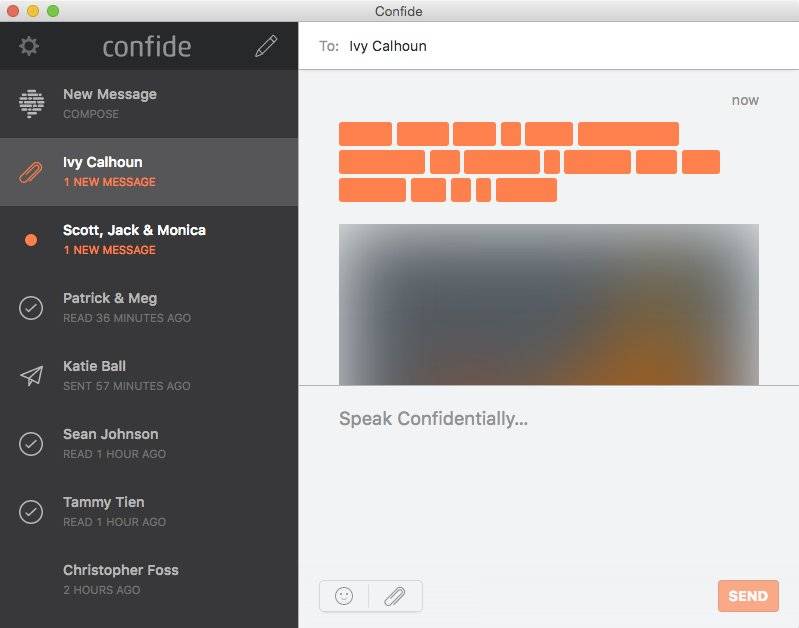Image resolution: width=799 pixels, height=628 pixels.
Task: Click the paperclip icon beside Ivy Calhoun
Action: (31, 171)
